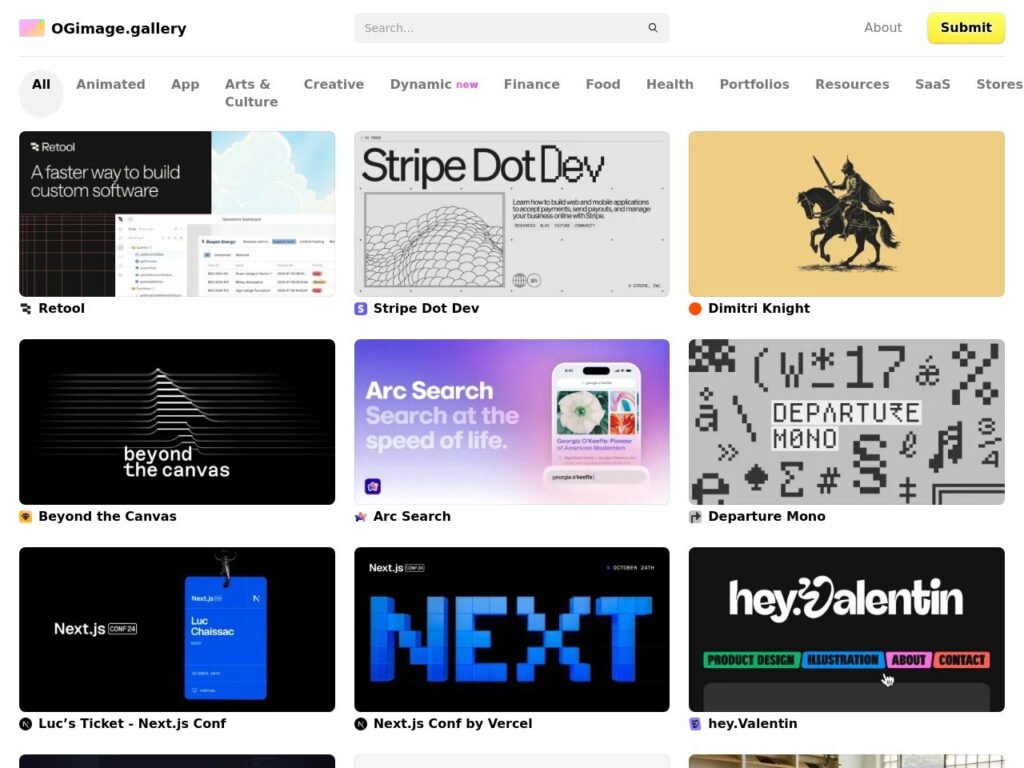Open the Dynamic category marked new
Viewport: 1024px width, 768px height.
point(434,84)
